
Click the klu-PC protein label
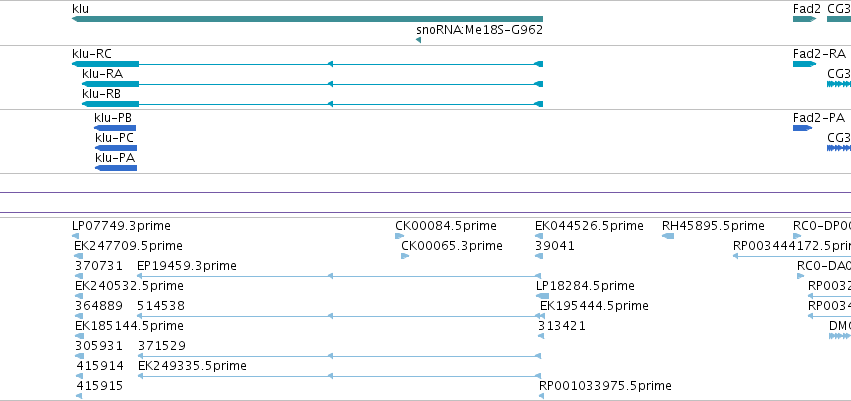point(114,138)
